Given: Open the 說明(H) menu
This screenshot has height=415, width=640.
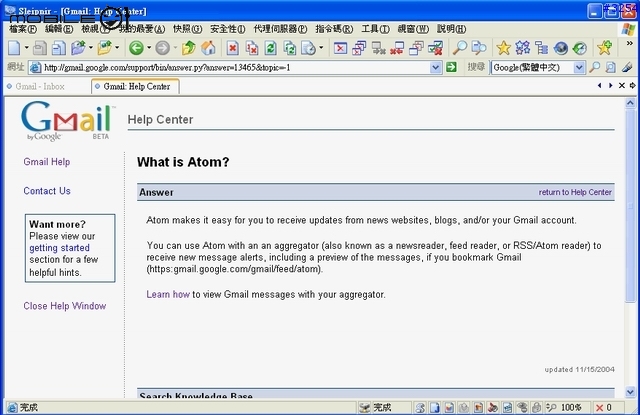Looking at the screenshot, I should pyautogui.click(x=451, y=29).
